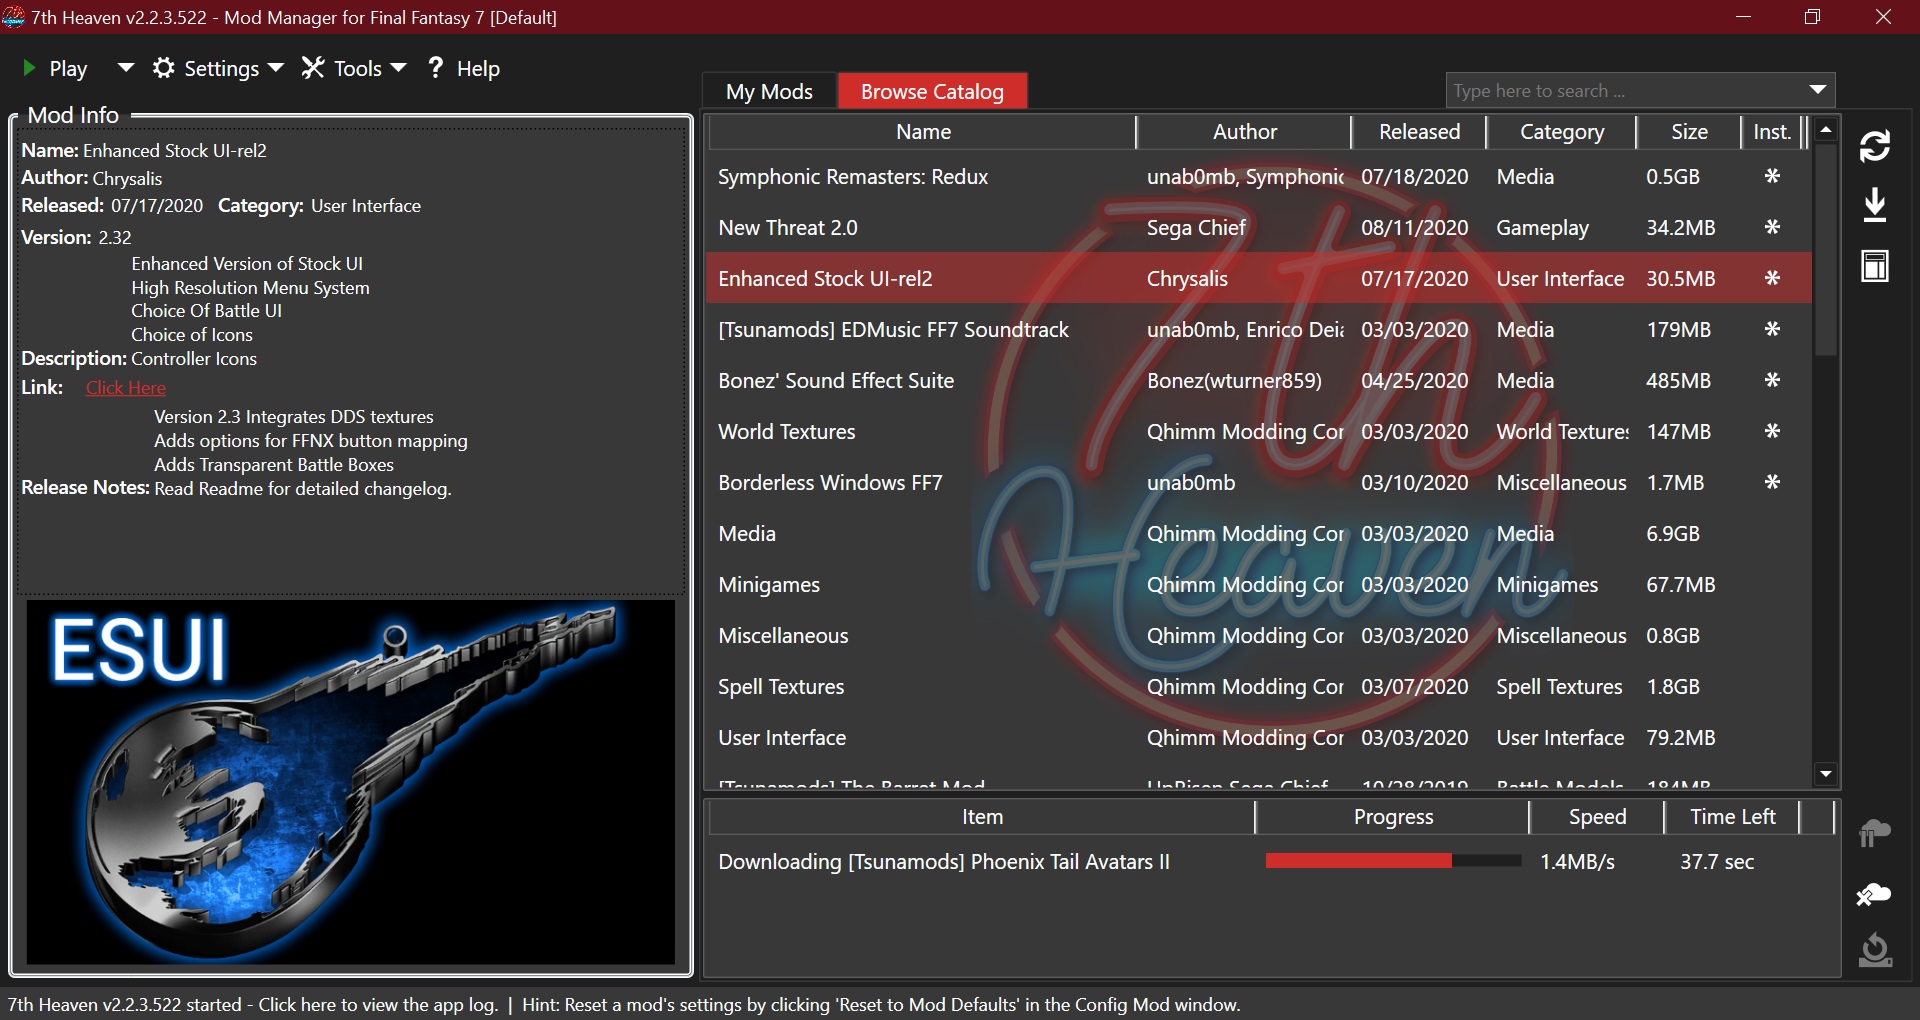Expand the Tools dropdown arrow
The height and width of the screenshot is (1020, 1920).
[x=398, y=68]
